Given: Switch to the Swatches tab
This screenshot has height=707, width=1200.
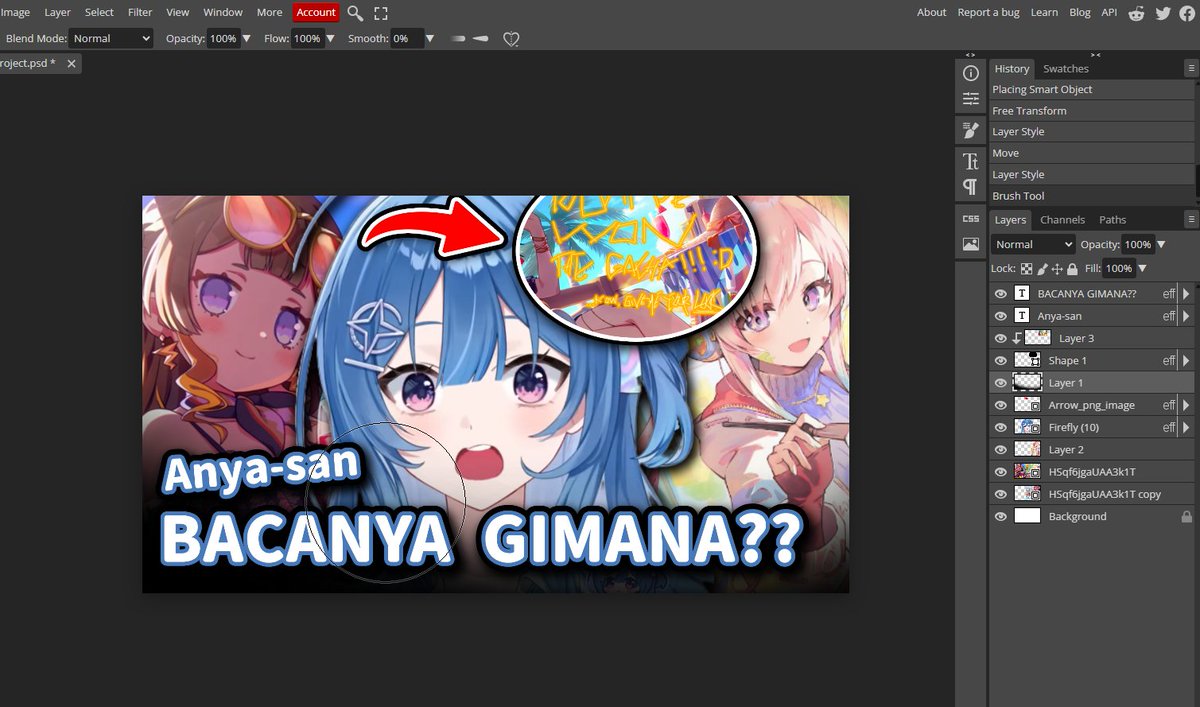Looking at the screenshot, I should pyautogui.click(x=1066, y=69).
